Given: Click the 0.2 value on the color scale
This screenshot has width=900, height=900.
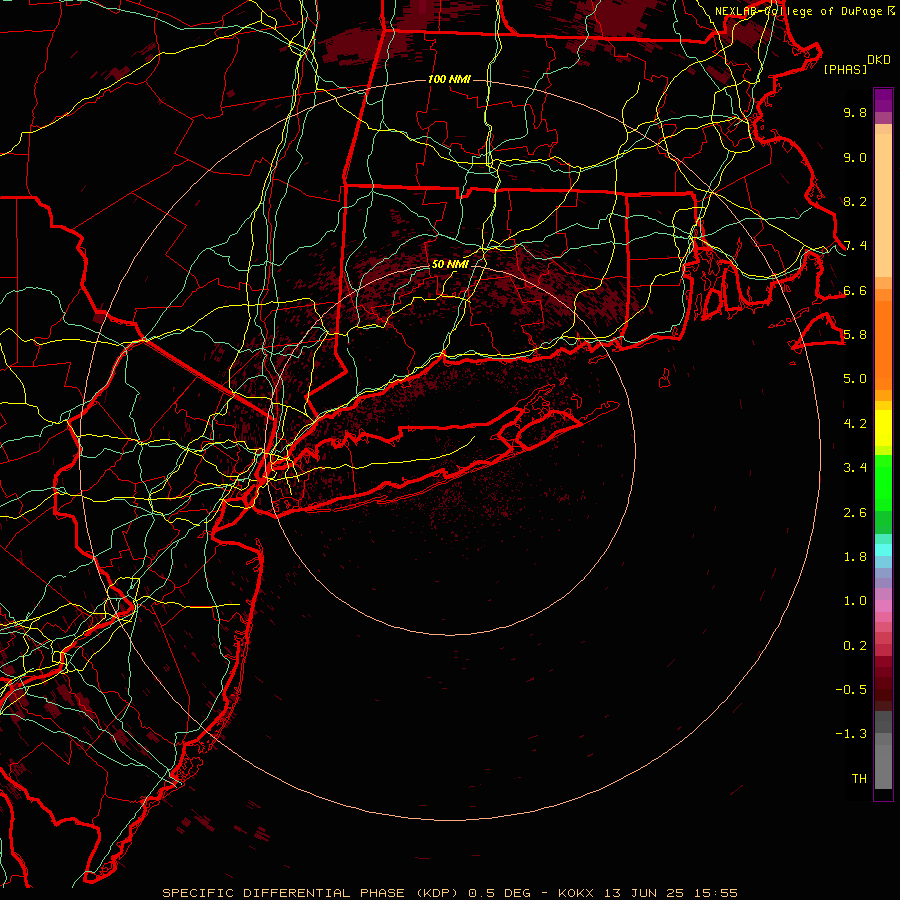Looking at the screenshot, I should tap(855, 646).
